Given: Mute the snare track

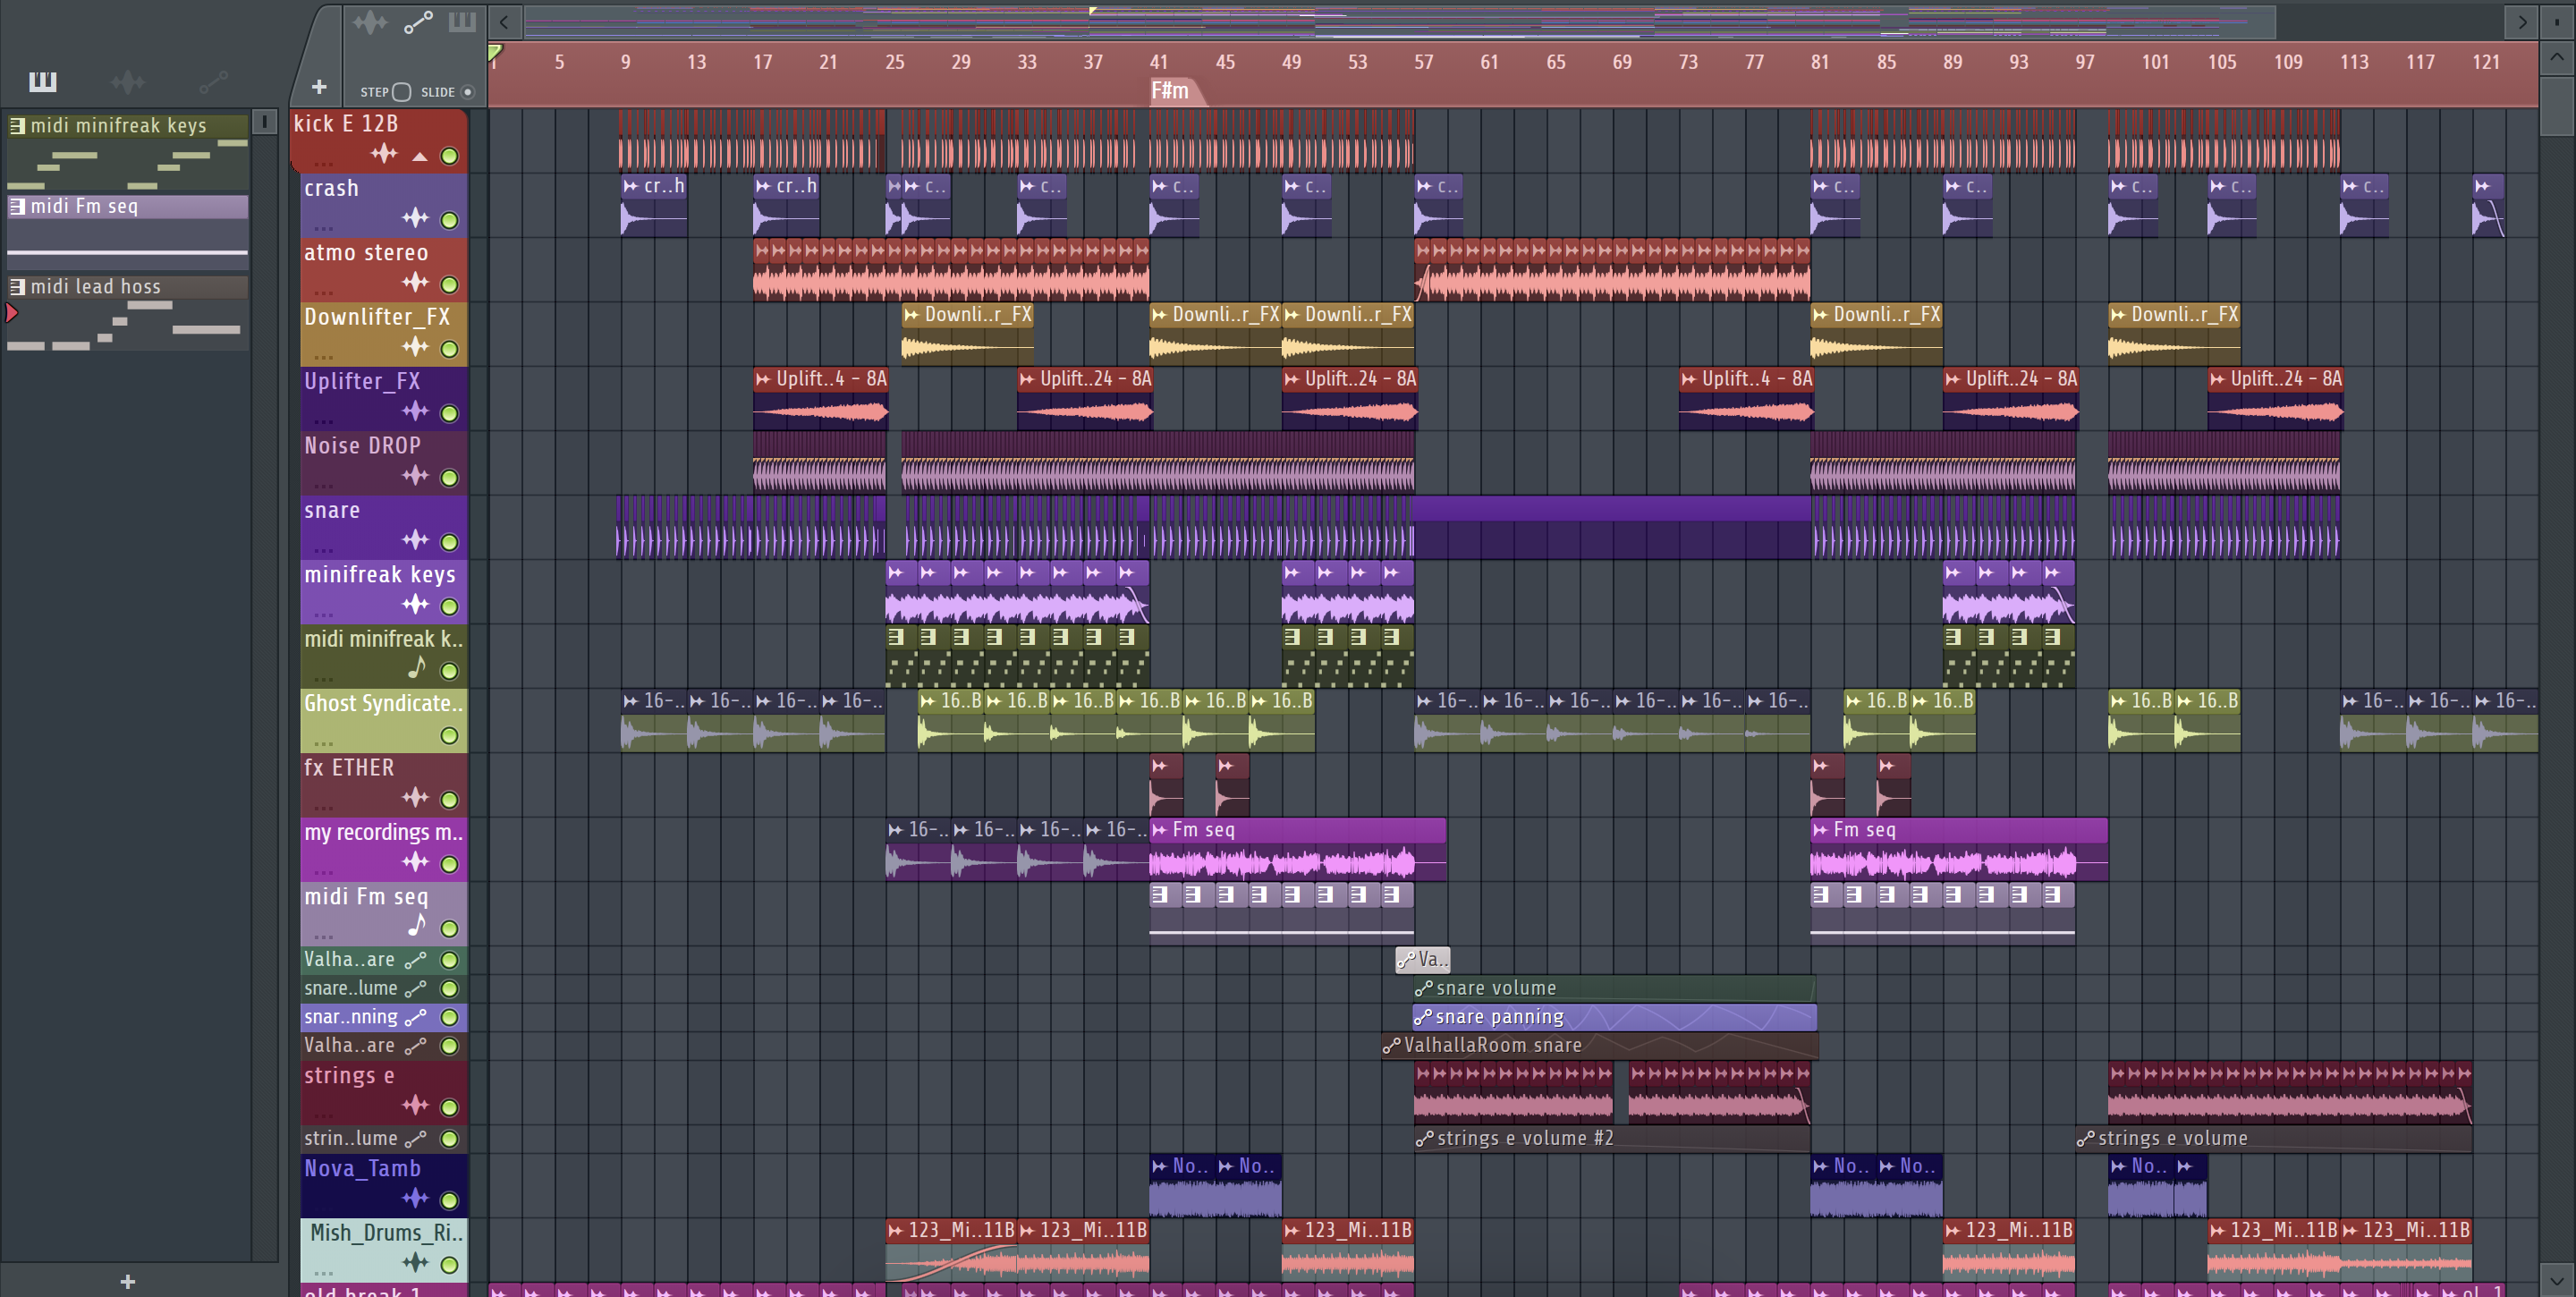Looking at the screenshot, I should [449, 542].
